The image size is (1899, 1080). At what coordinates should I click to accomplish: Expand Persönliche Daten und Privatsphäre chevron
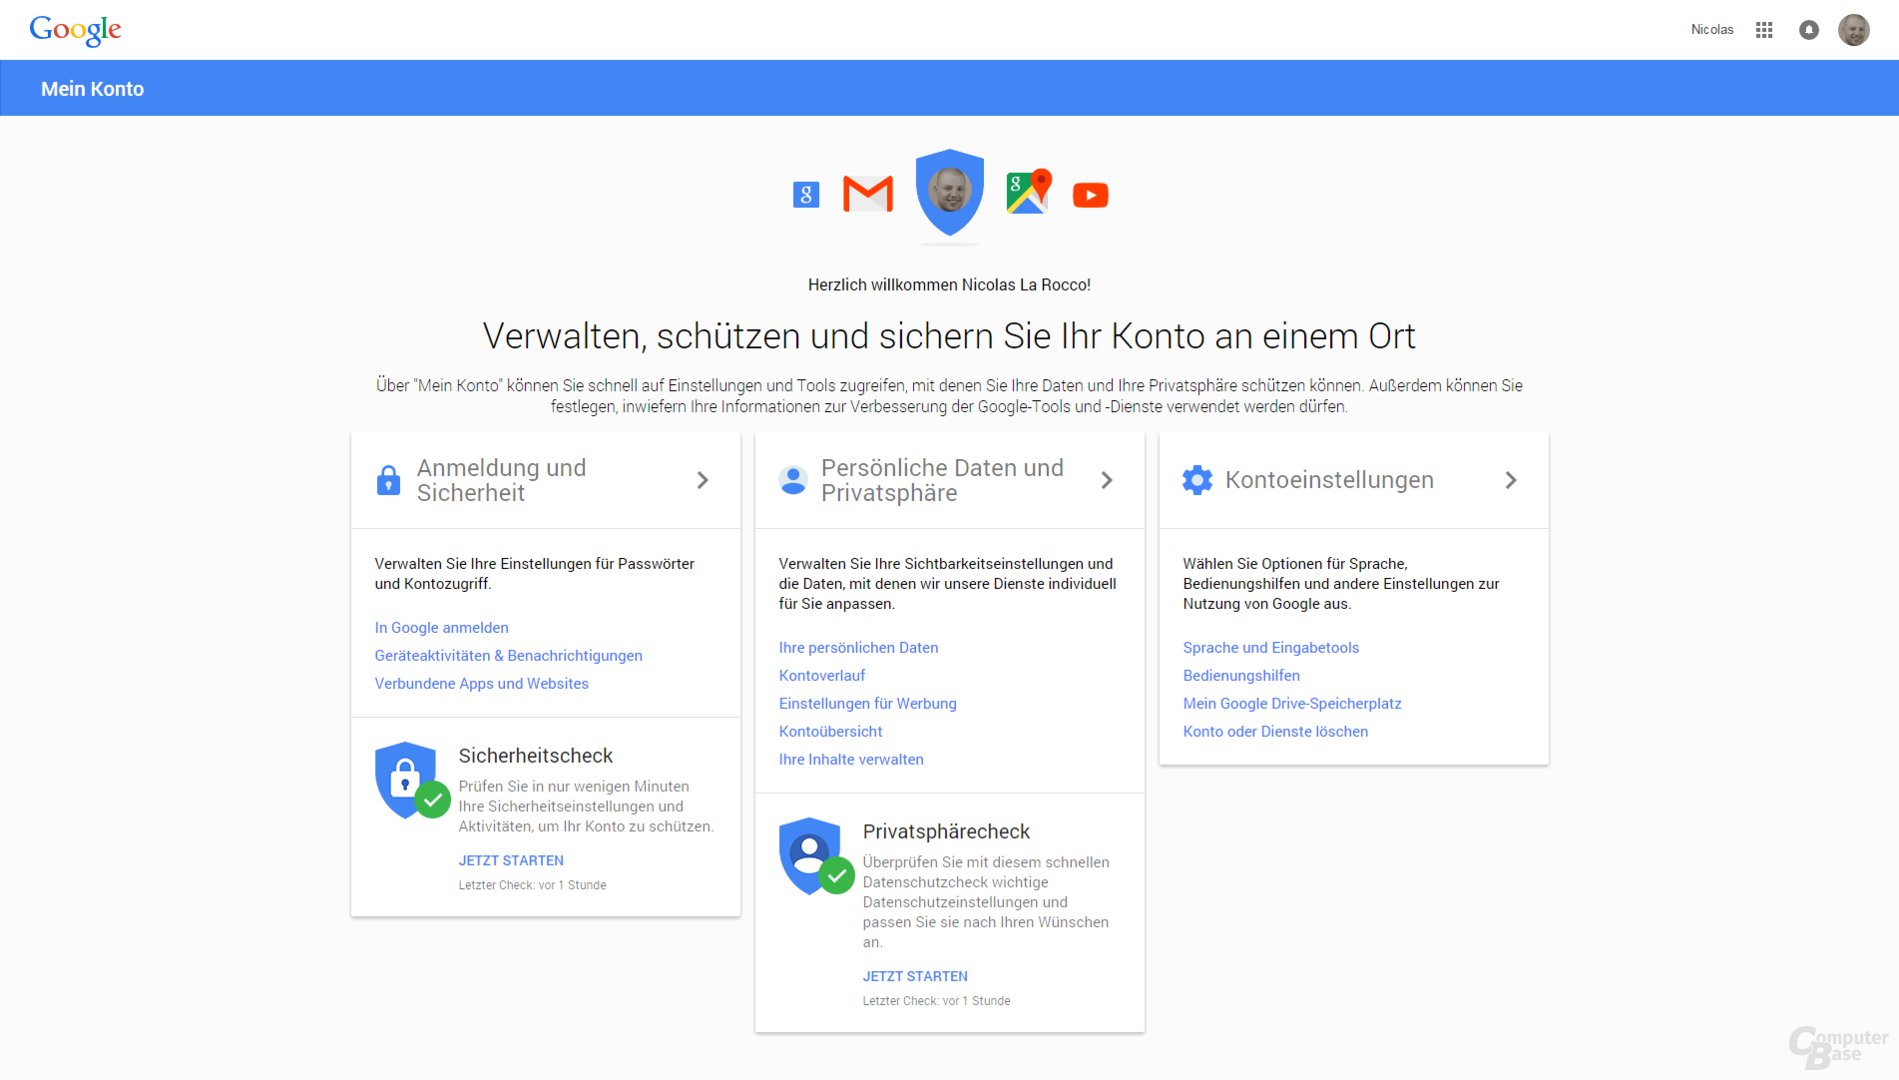pyautogui.click(x=1107, y=480)
